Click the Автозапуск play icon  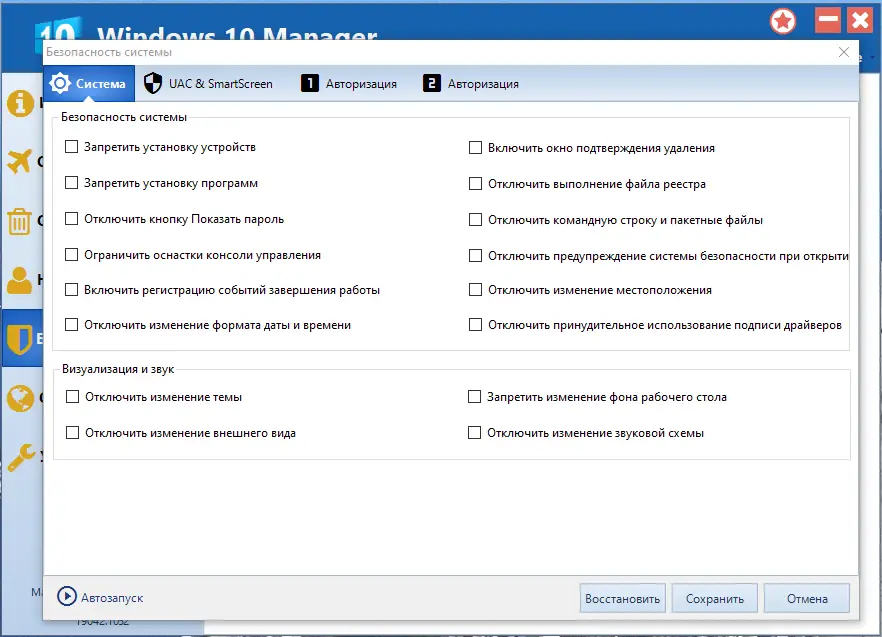[x=67, y=597]
